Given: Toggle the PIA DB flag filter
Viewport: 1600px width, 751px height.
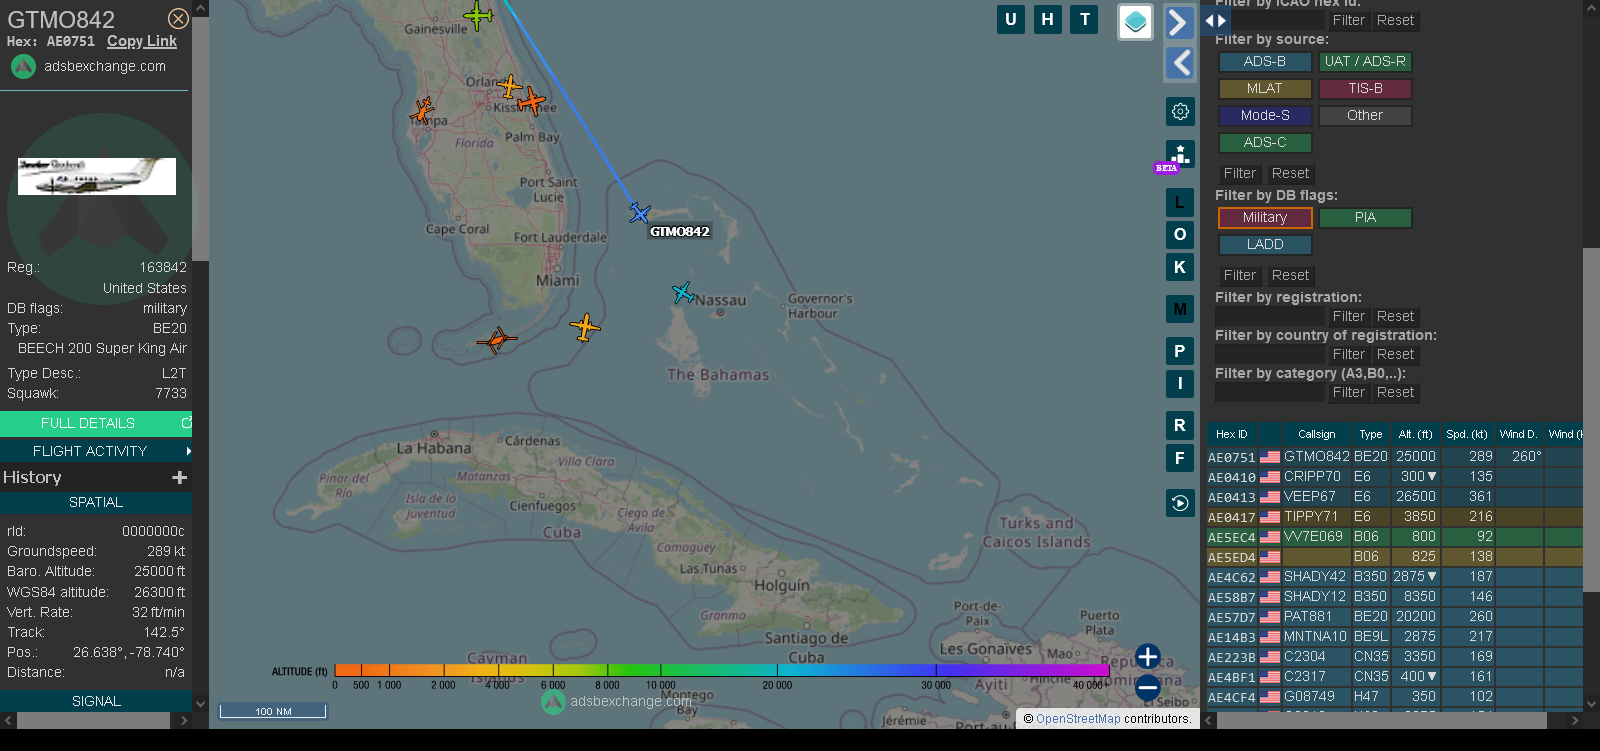Looking at the screenshot, I should [x=1365, y=218].
